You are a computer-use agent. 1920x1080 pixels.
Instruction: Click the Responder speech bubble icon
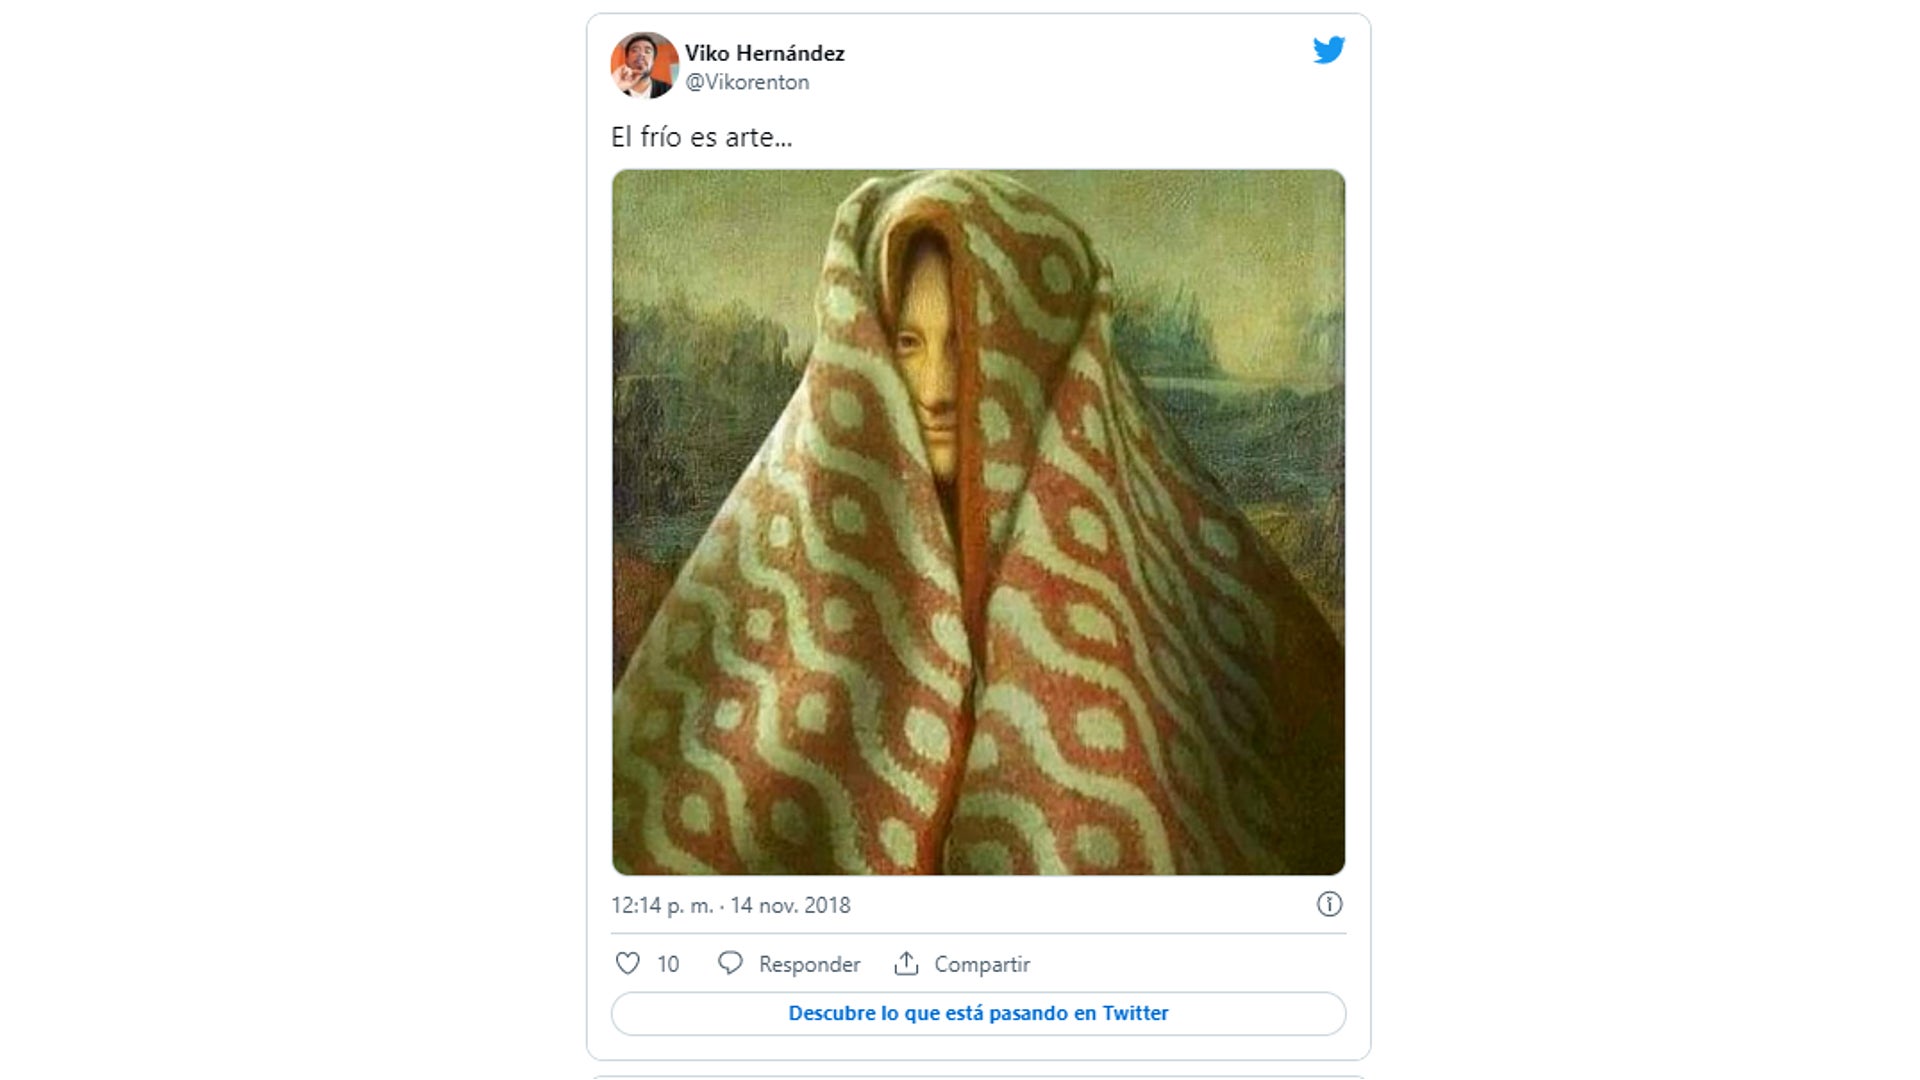(731, 963)
